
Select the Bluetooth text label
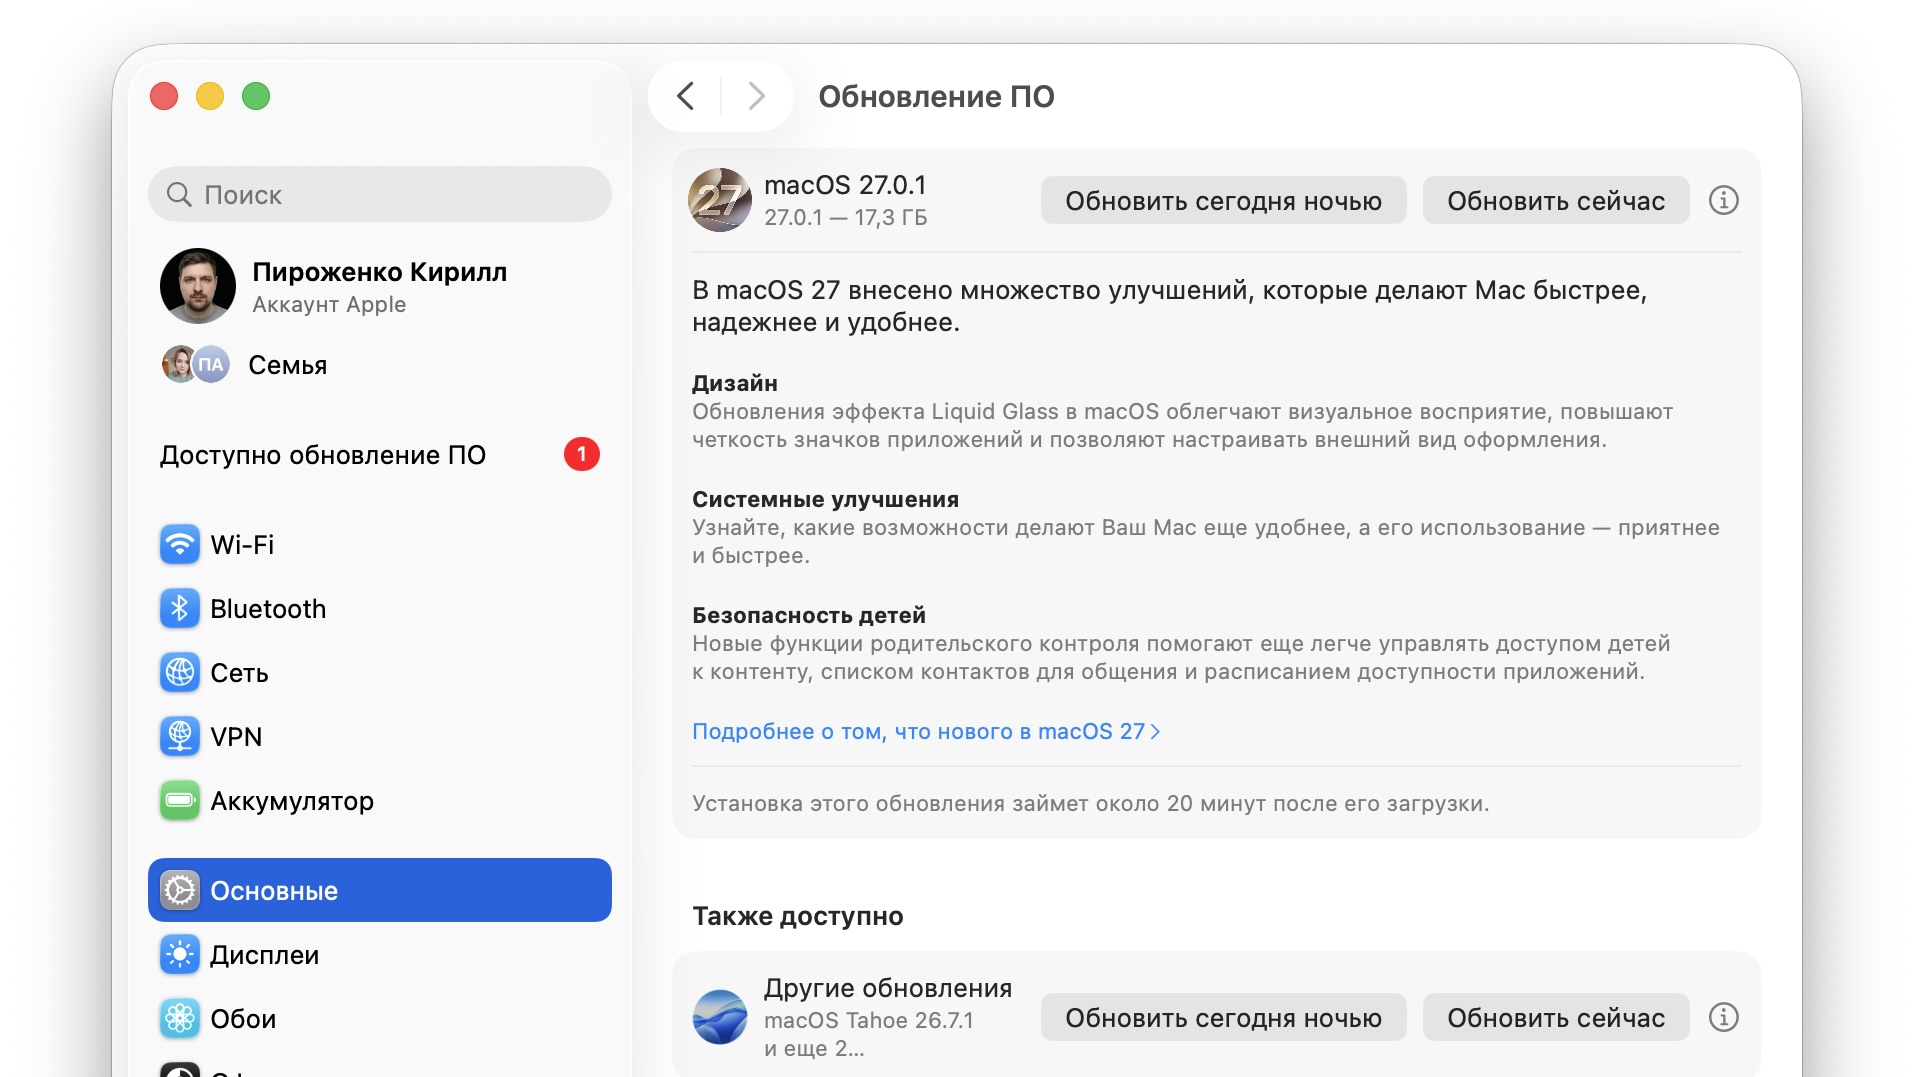point(268,609)
